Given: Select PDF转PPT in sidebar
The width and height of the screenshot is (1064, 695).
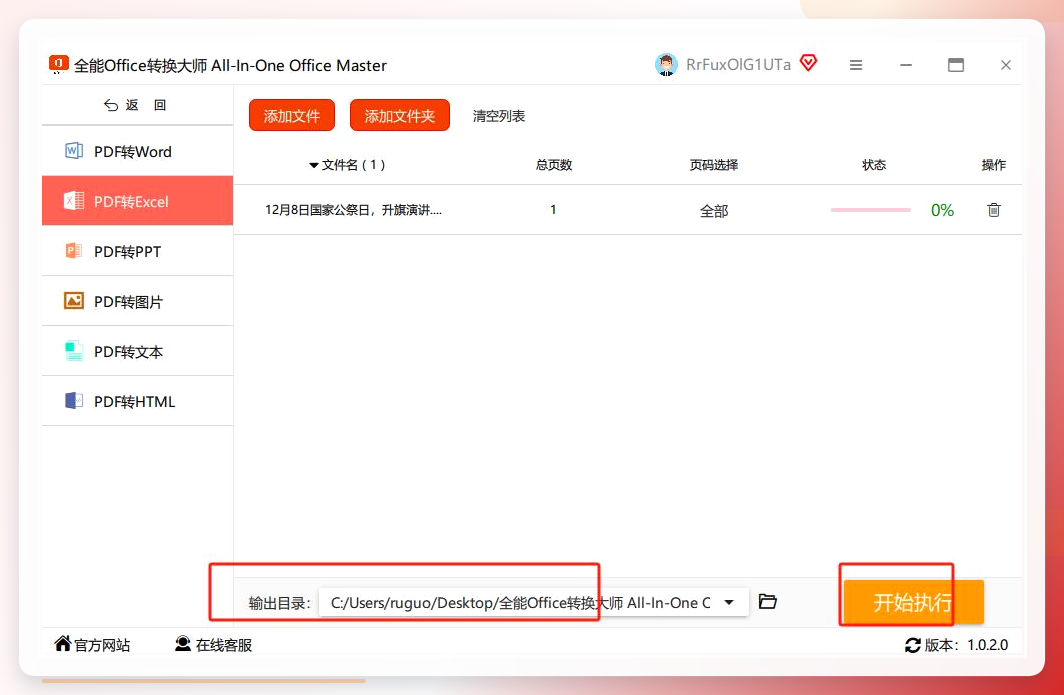Looking at the screenshot, I should pos(138,251).
